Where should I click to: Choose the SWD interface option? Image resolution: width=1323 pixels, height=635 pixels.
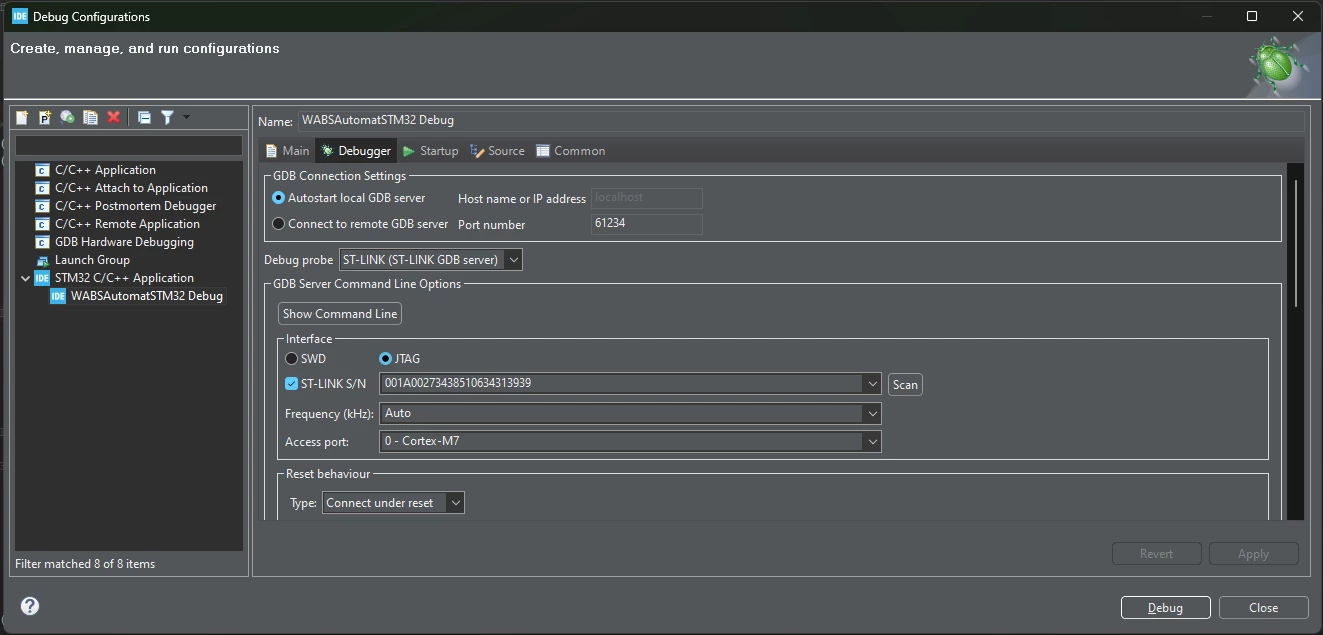click(305, 358)
